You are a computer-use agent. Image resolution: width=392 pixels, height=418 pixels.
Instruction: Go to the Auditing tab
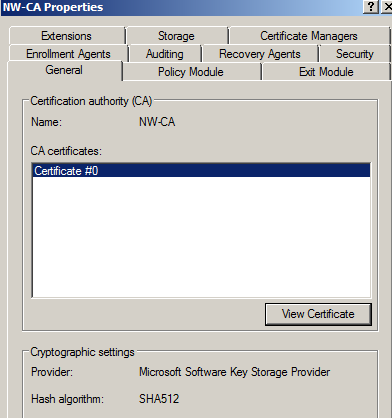tap(165, 54)
